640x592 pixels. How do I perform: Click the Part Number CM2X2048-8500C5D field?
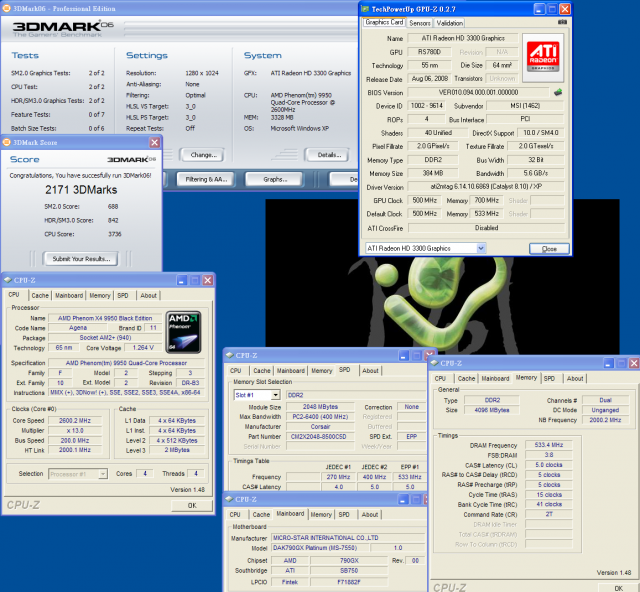click(320, 436)
